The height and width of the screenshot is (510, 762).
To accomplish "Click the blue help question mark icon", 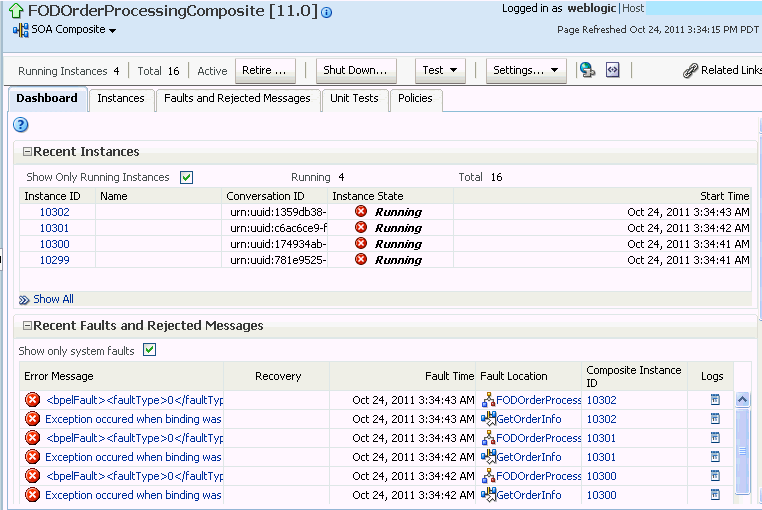I will pos(20,125).
